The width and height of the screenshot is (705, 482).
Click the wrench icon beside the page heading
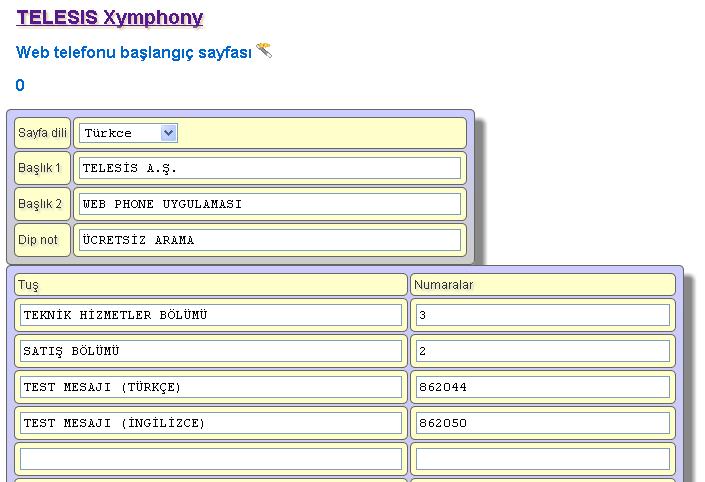pos(264,50)
